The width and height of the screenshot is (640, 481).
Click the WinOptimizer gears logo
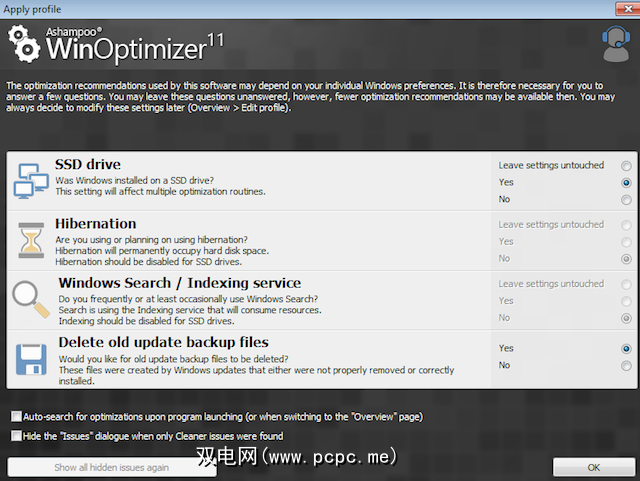pos(24,44)
